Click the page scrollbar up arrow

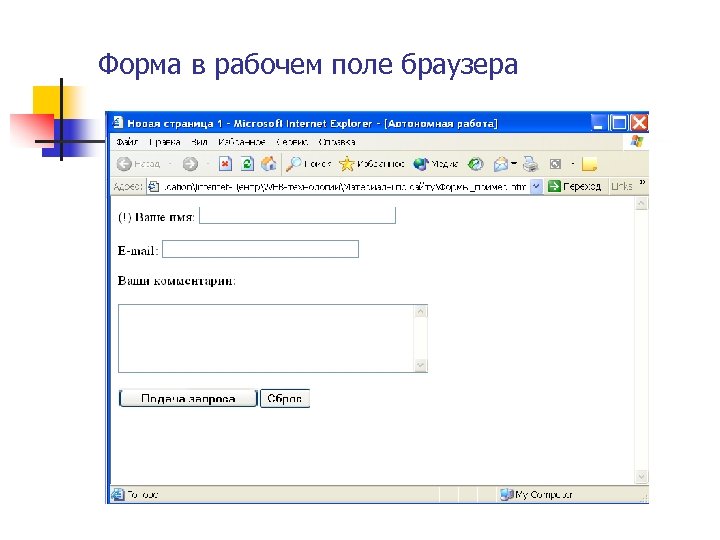click(641, 203)
